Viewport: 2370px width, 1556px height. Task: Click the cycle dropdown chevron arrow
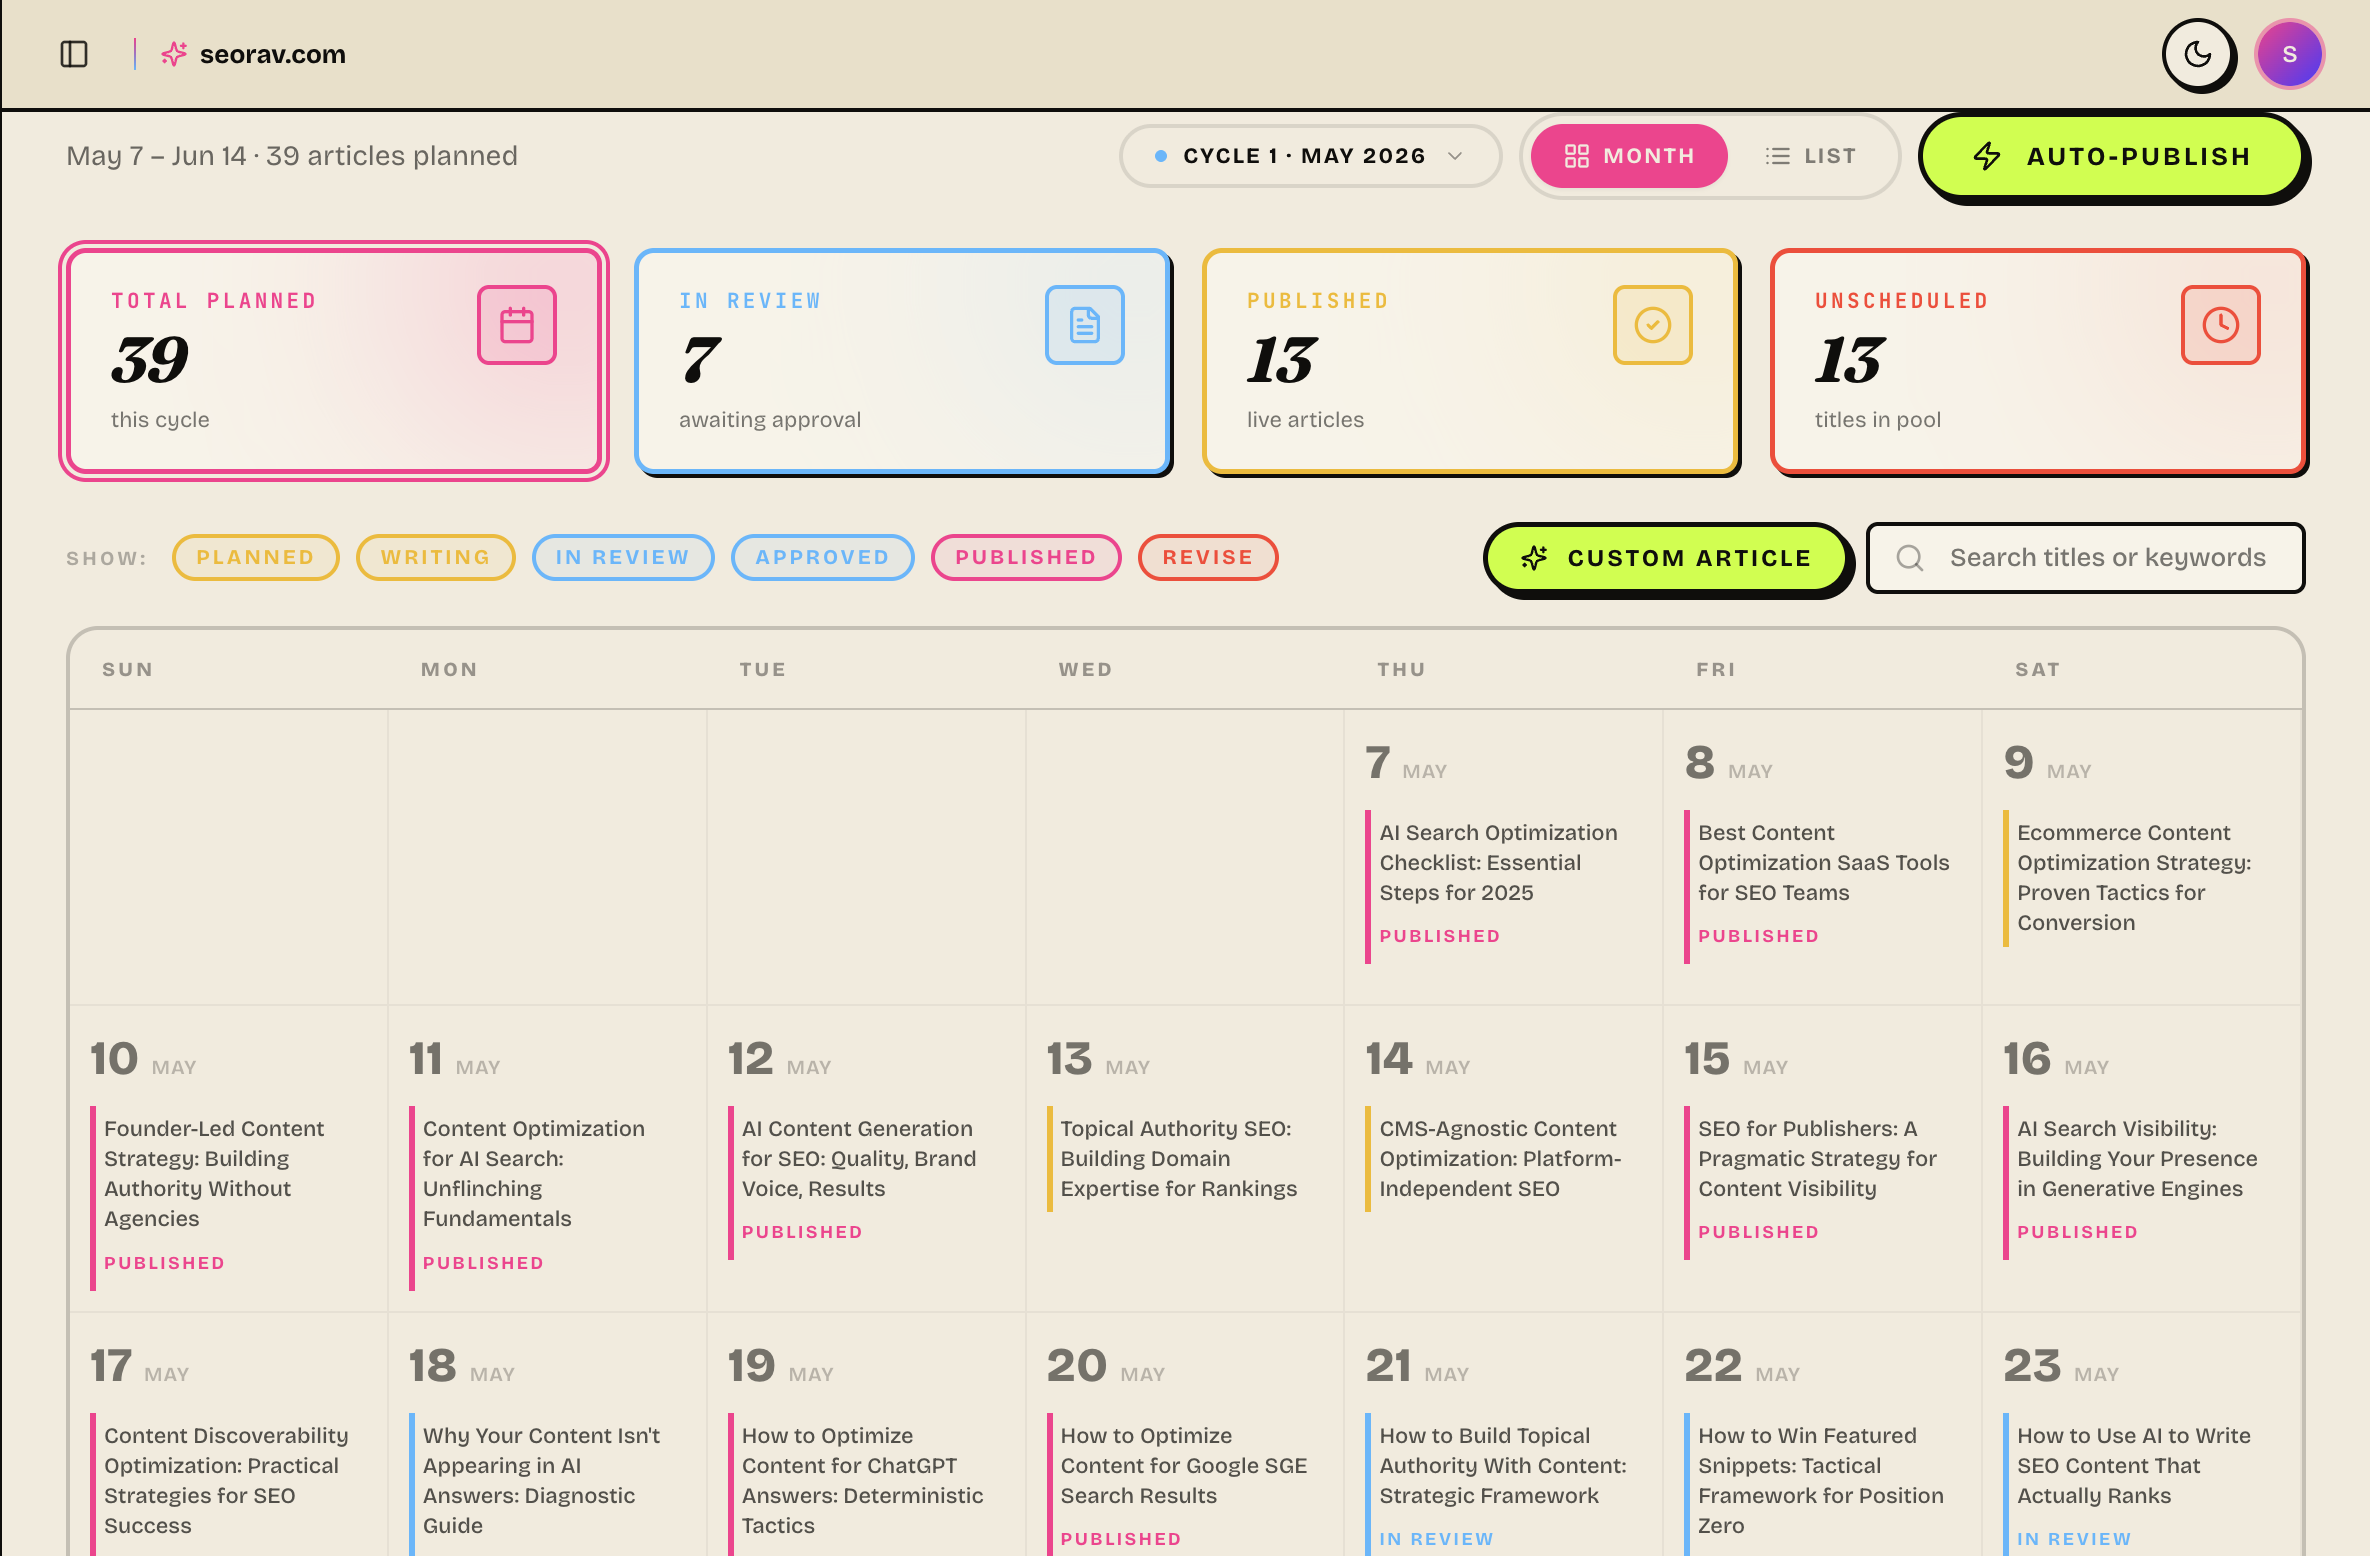tap(1456, 156)
